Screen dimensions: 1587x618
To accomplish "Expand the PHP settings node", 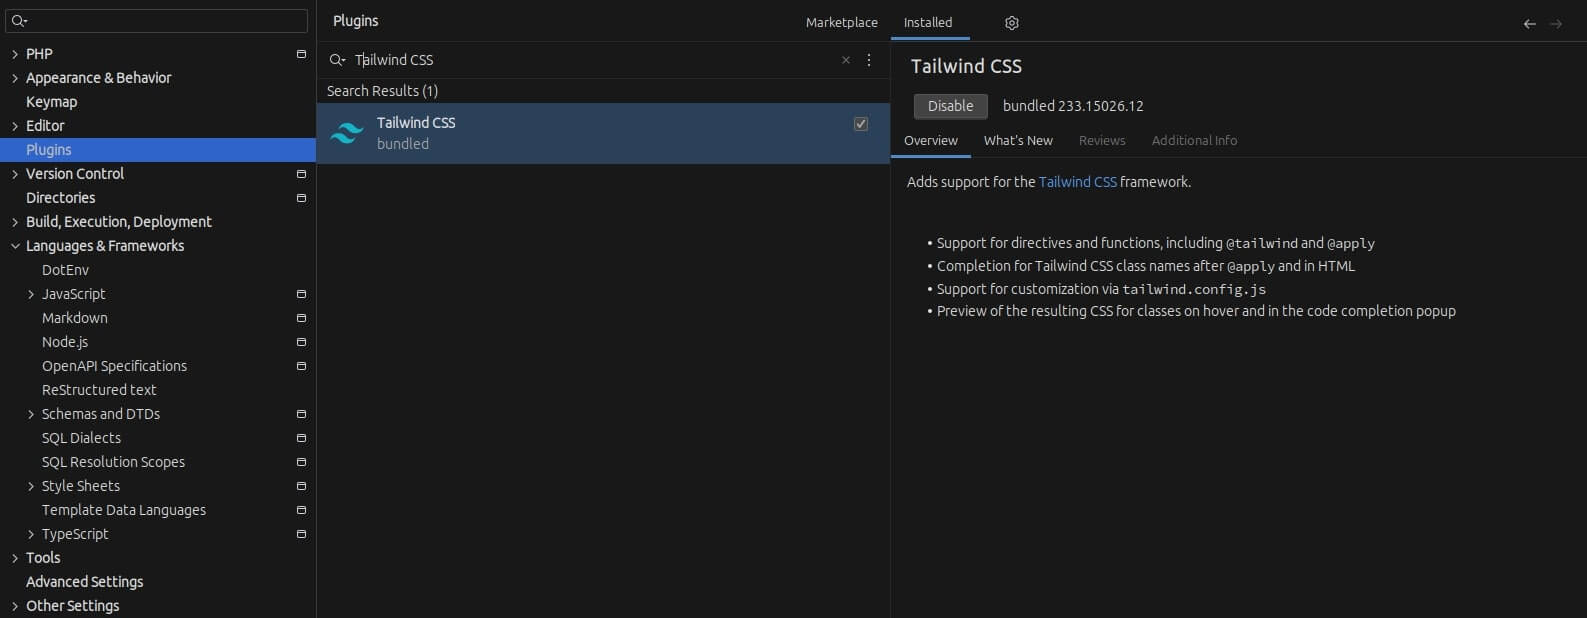I will (15, 54).
